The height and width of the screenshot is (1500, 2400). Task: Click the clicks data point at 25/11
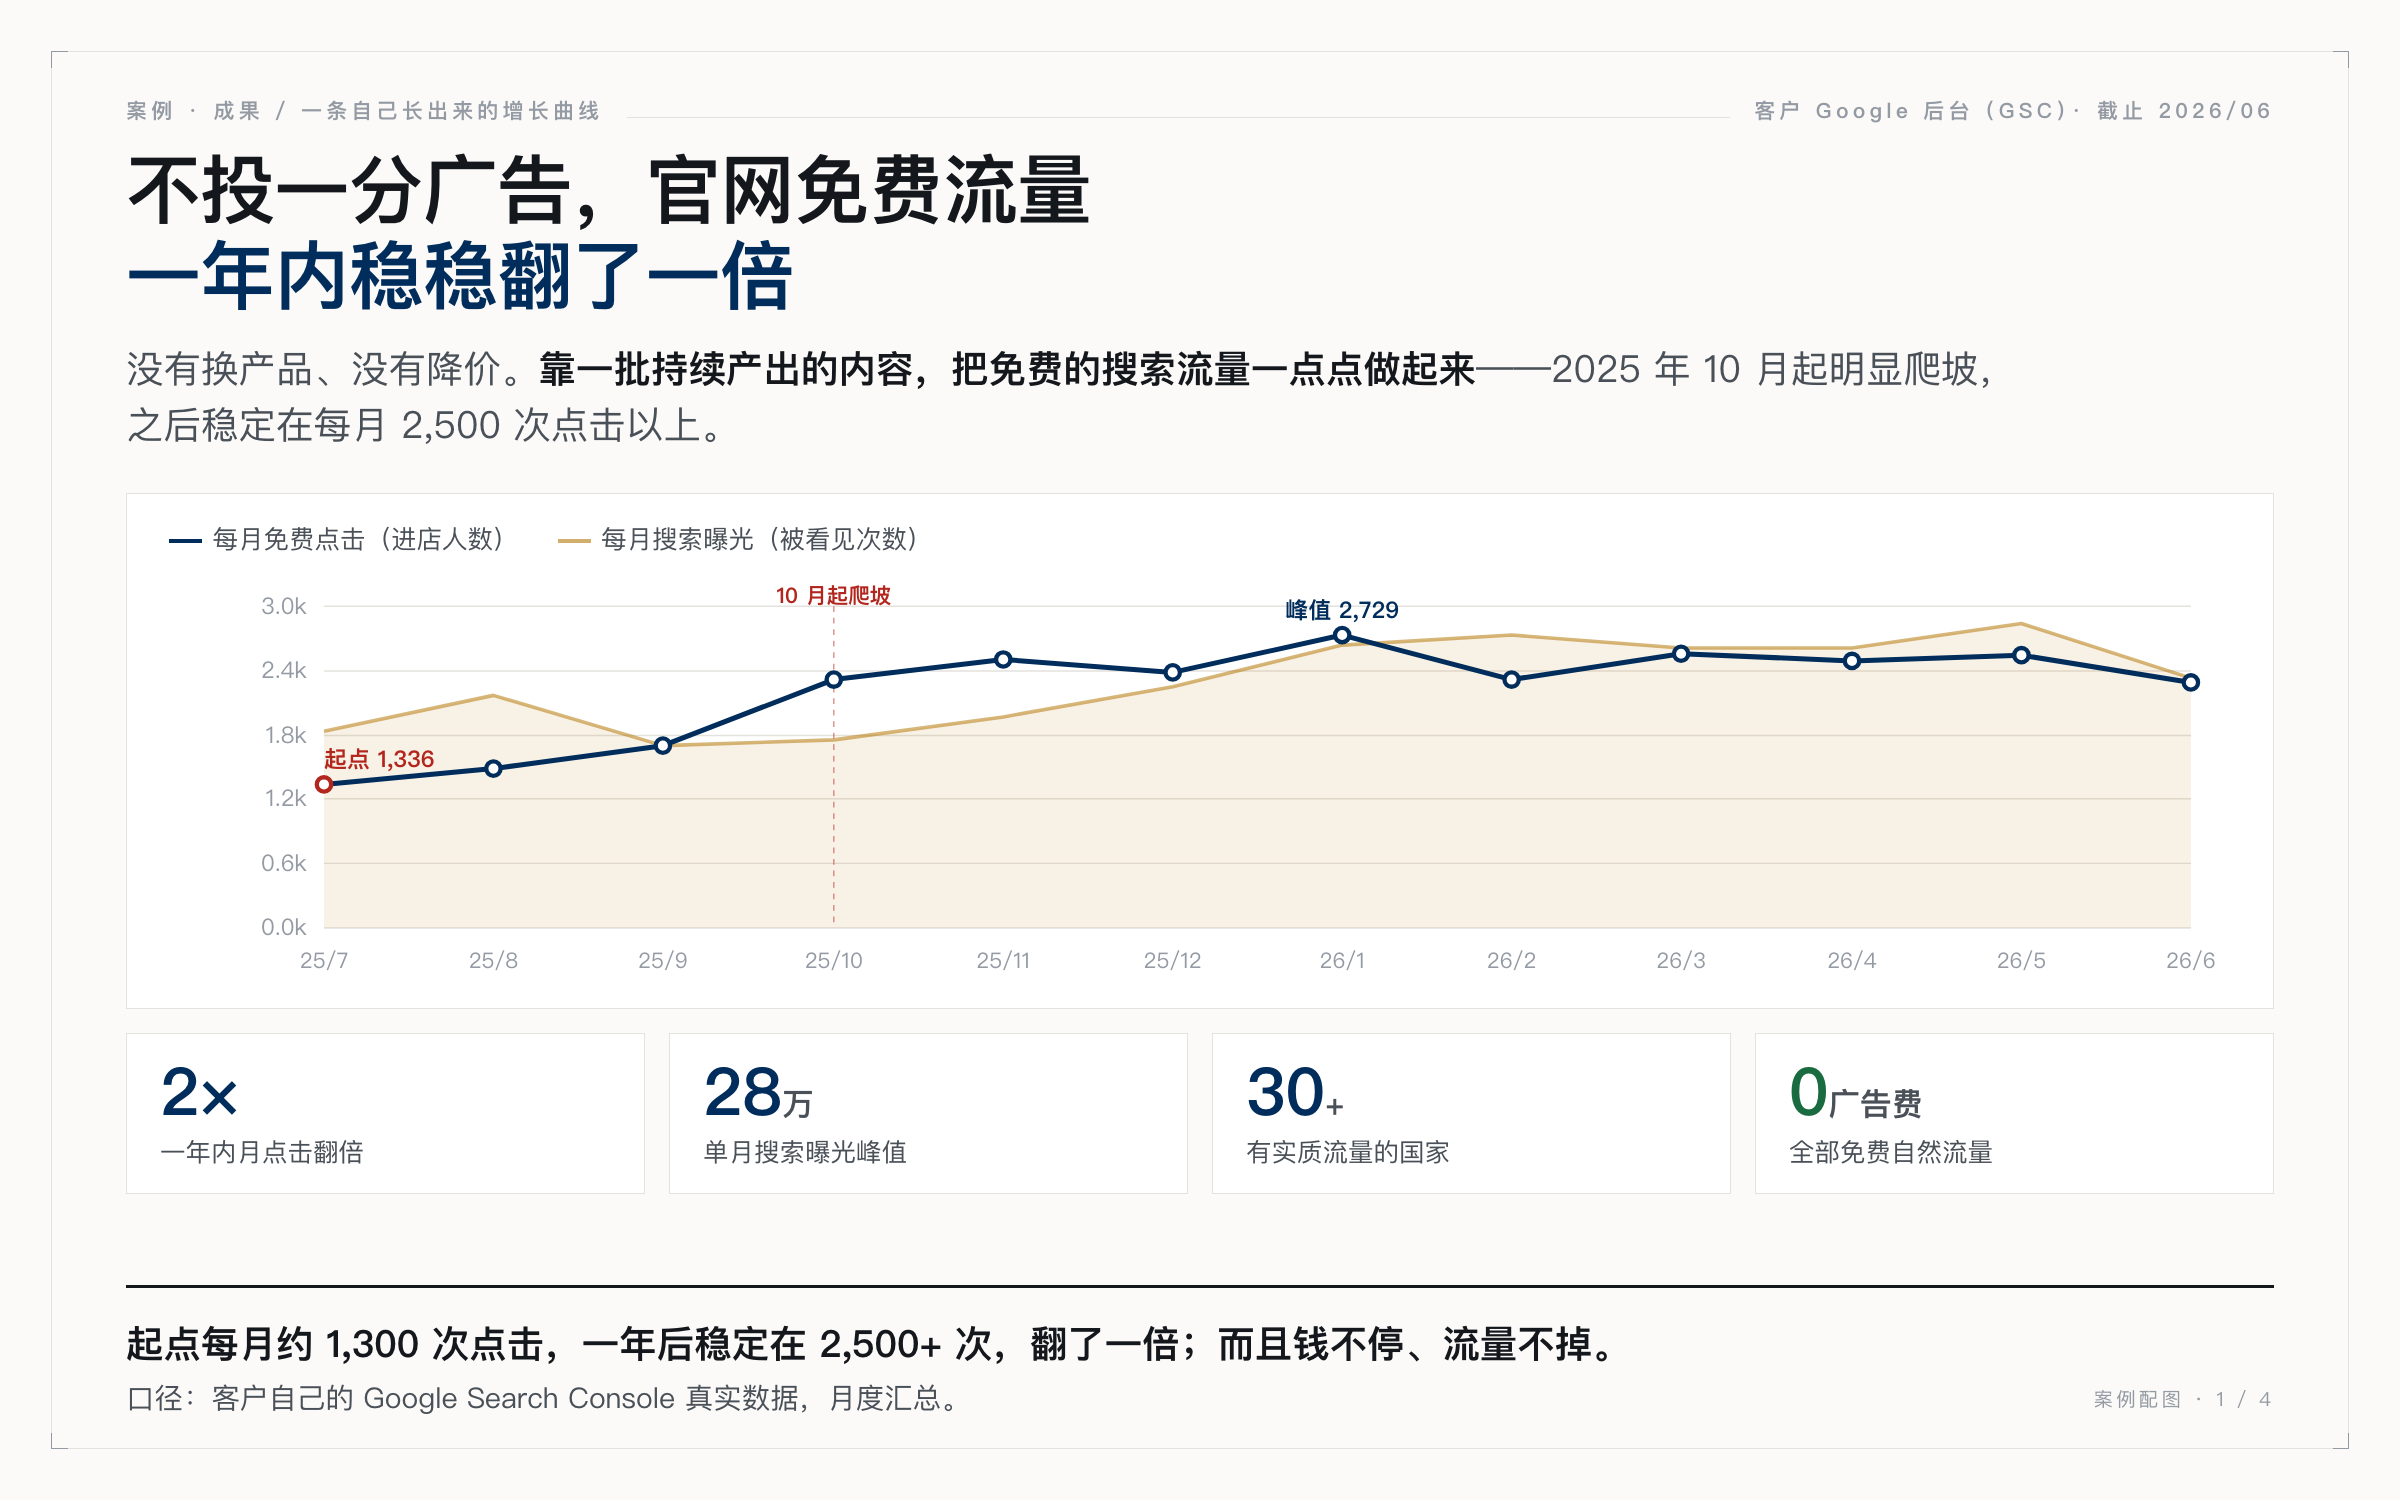pyautogui.click(x=1003, y=660)
